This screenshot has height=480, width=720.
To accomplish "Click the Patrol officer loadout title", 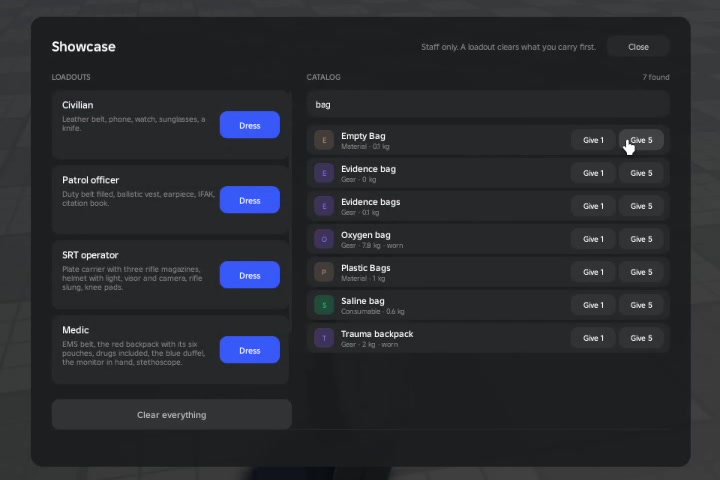I will click(90, 180).
